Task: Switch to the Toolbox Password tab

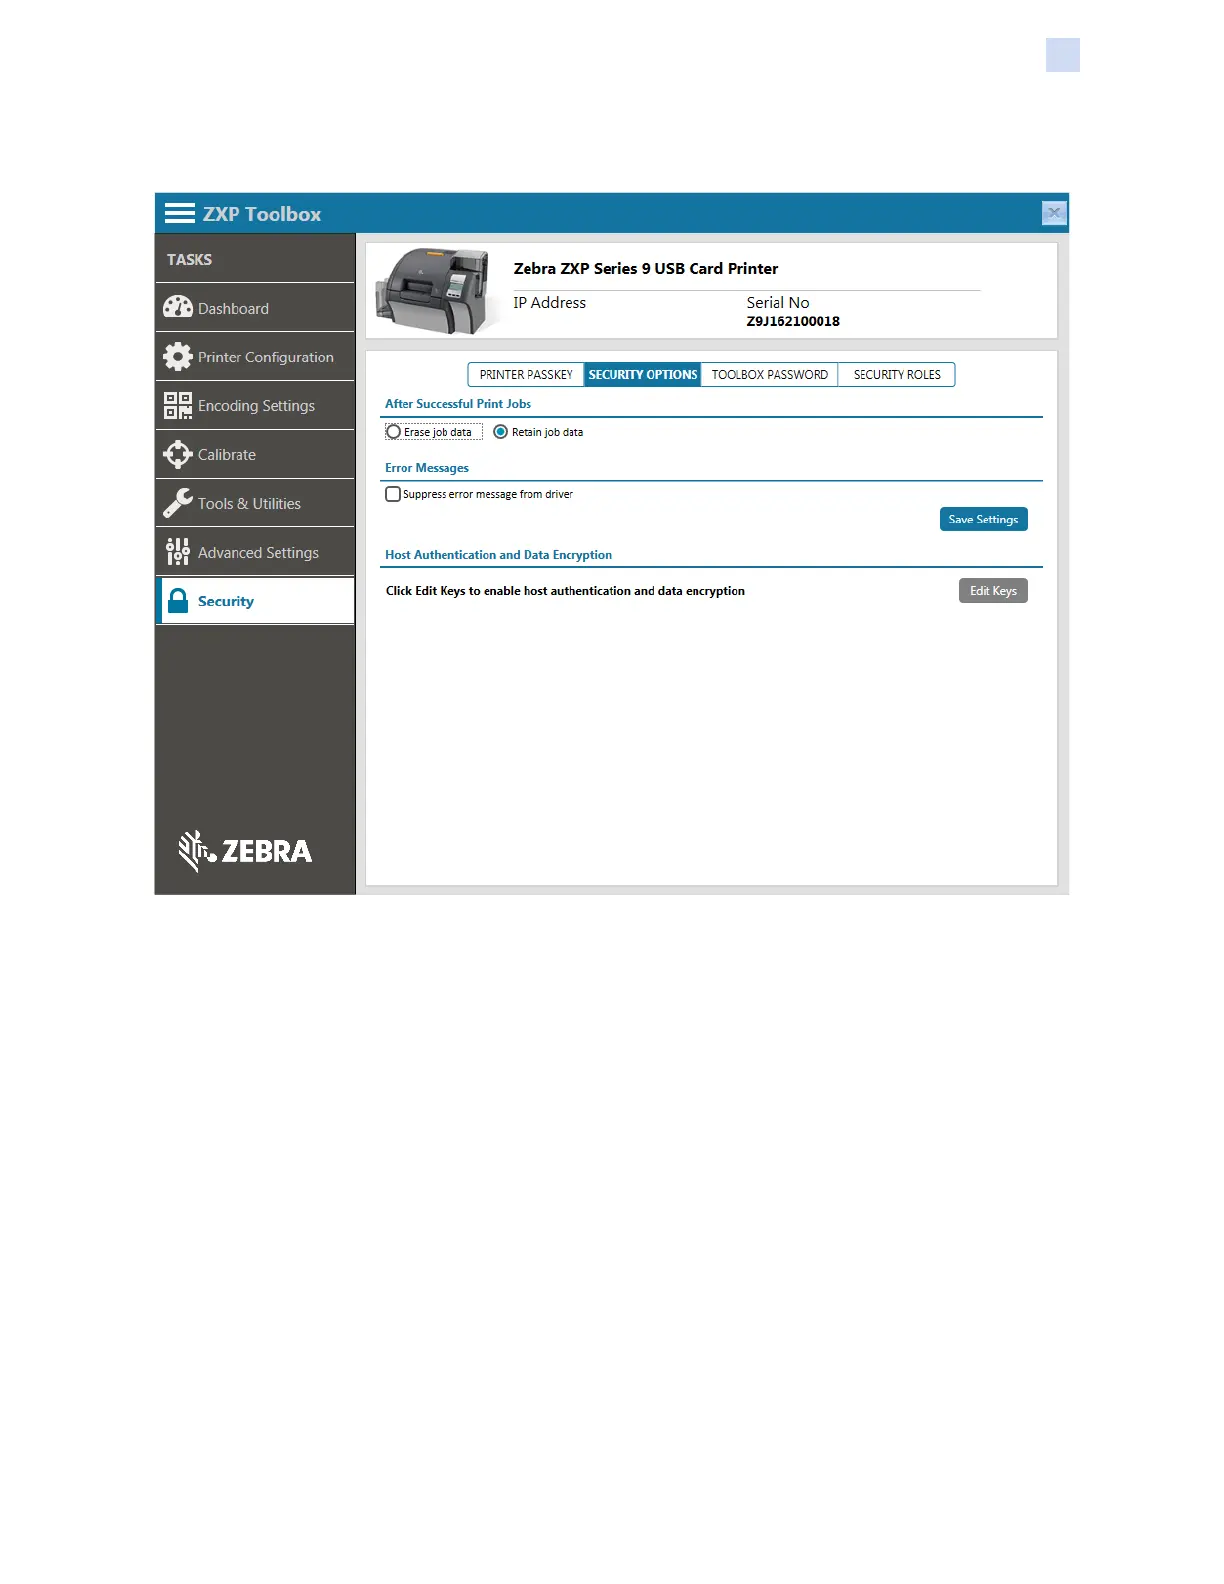Action: click(x=769, y=375)
